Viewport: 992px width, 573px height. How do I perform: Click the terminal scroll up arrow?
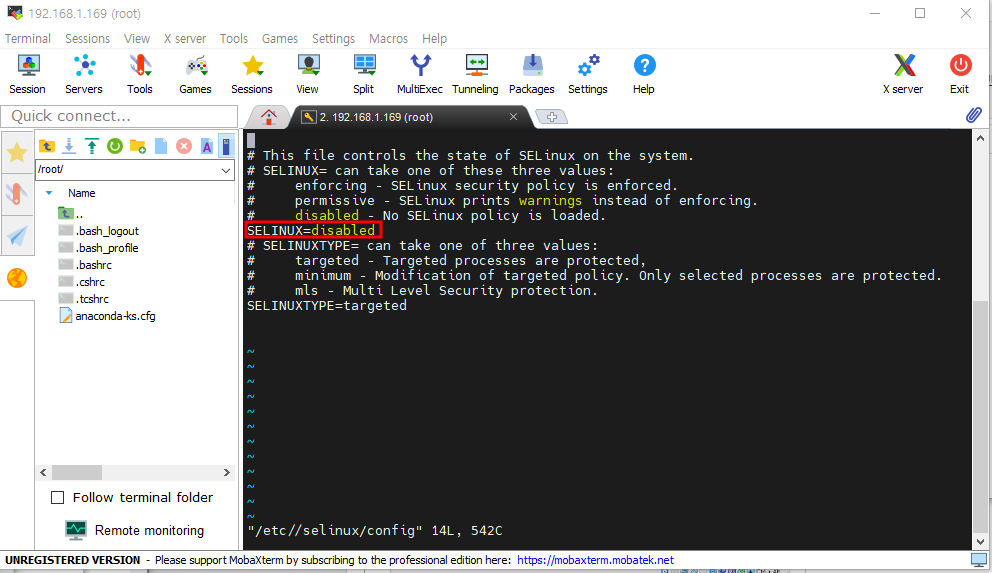(x=980, y=139)
